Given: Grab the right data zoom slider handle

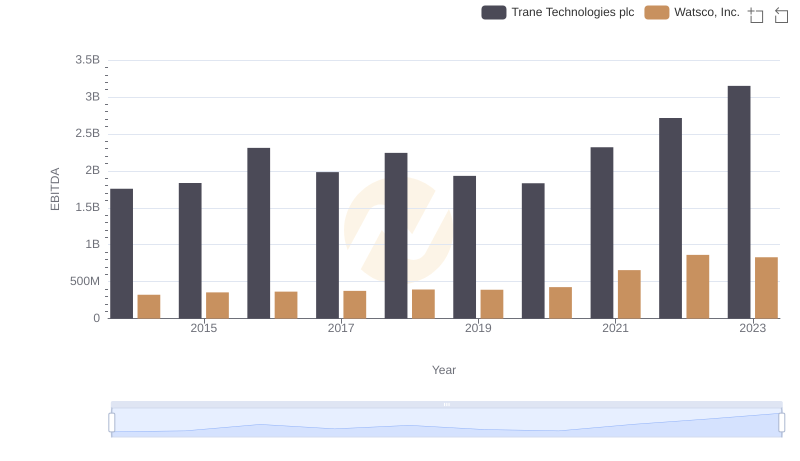Looking at the screenshot, I should 781,422.
